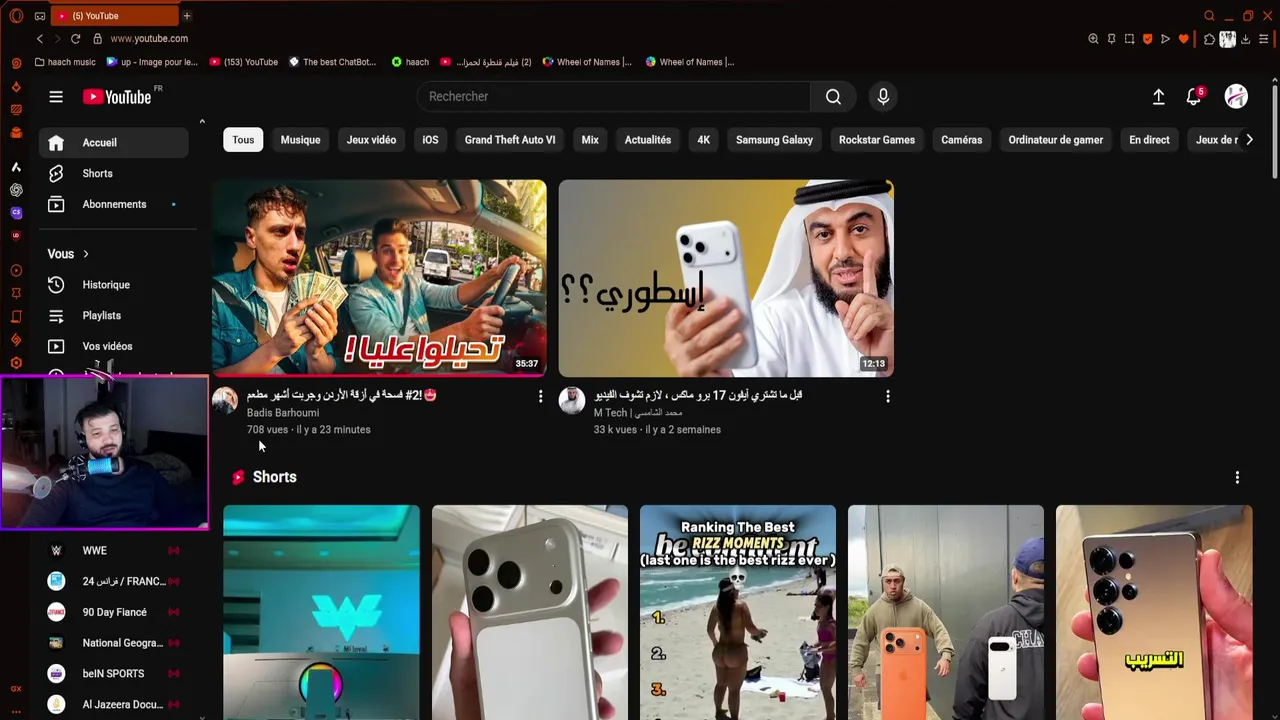Viewport: 1280px width, 720px height.
Task: Open M Tech channel avatar
Action: 571,401
